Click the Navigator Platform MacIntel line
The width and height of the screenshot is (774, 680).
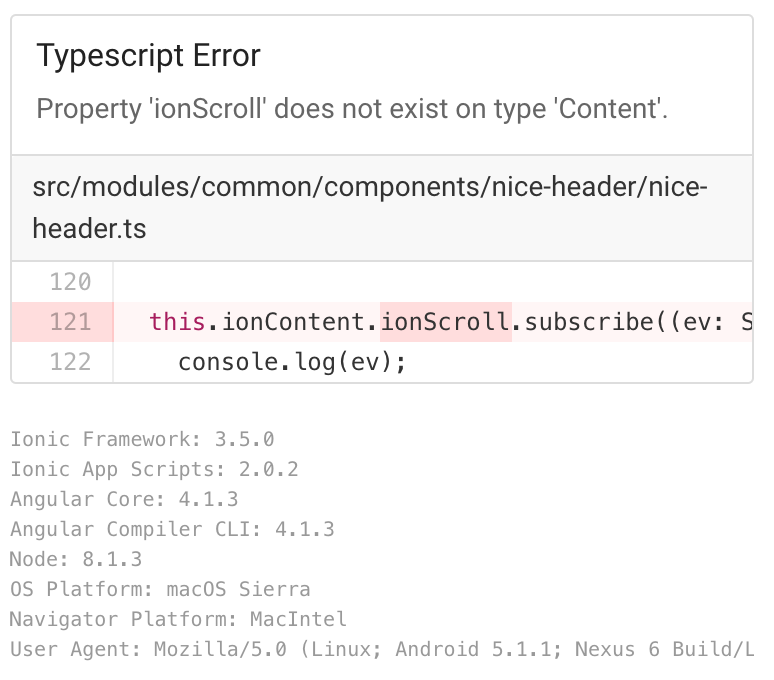179,619
